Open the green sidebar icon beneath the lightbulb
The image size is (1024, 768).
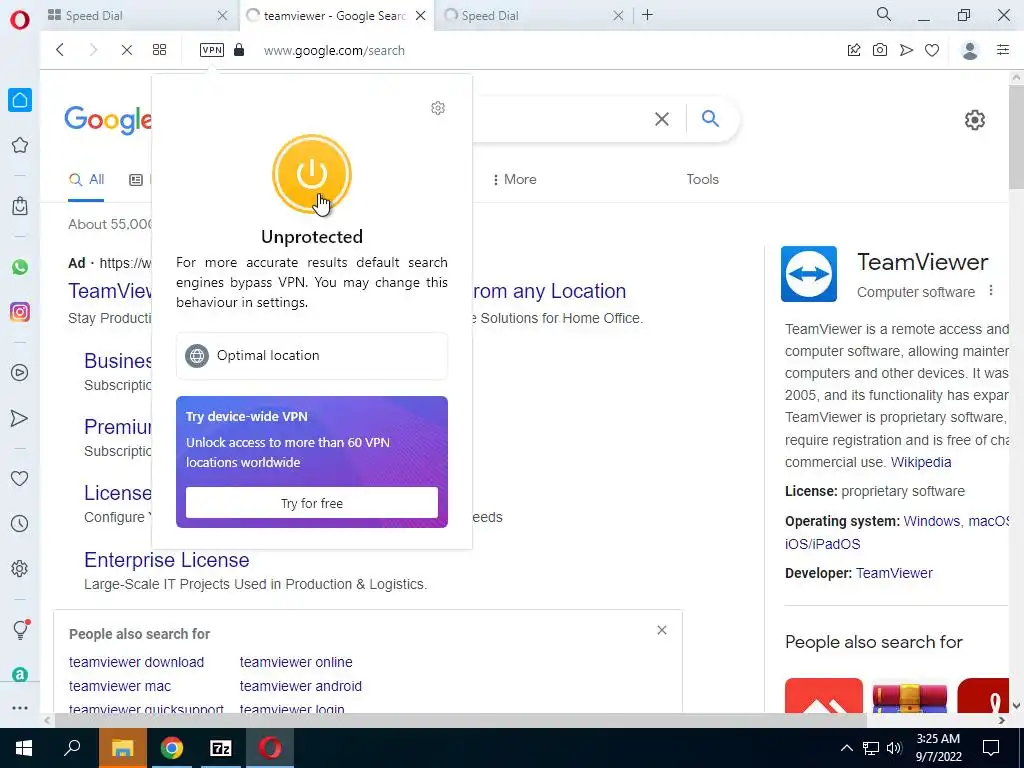(x=20, y=675)
